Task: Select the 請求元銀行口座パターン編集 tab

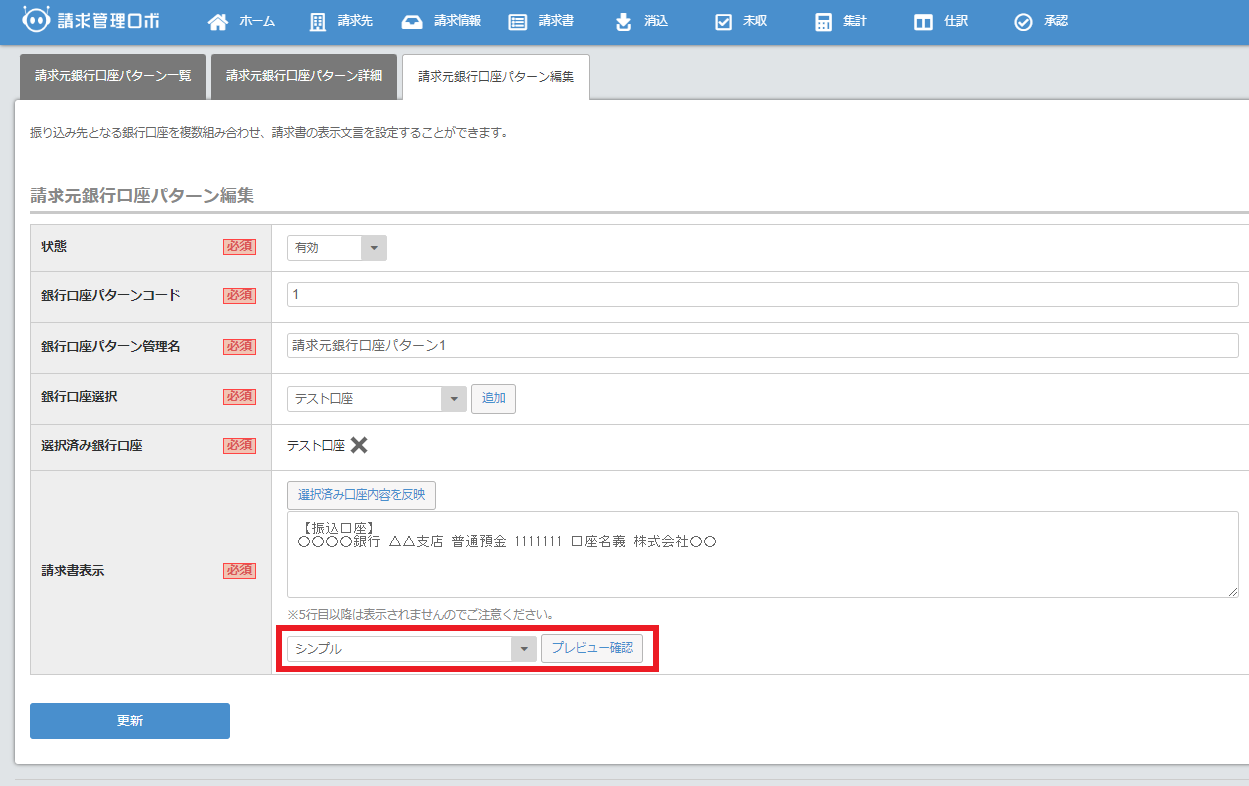Action: click(x=496, y=76)
